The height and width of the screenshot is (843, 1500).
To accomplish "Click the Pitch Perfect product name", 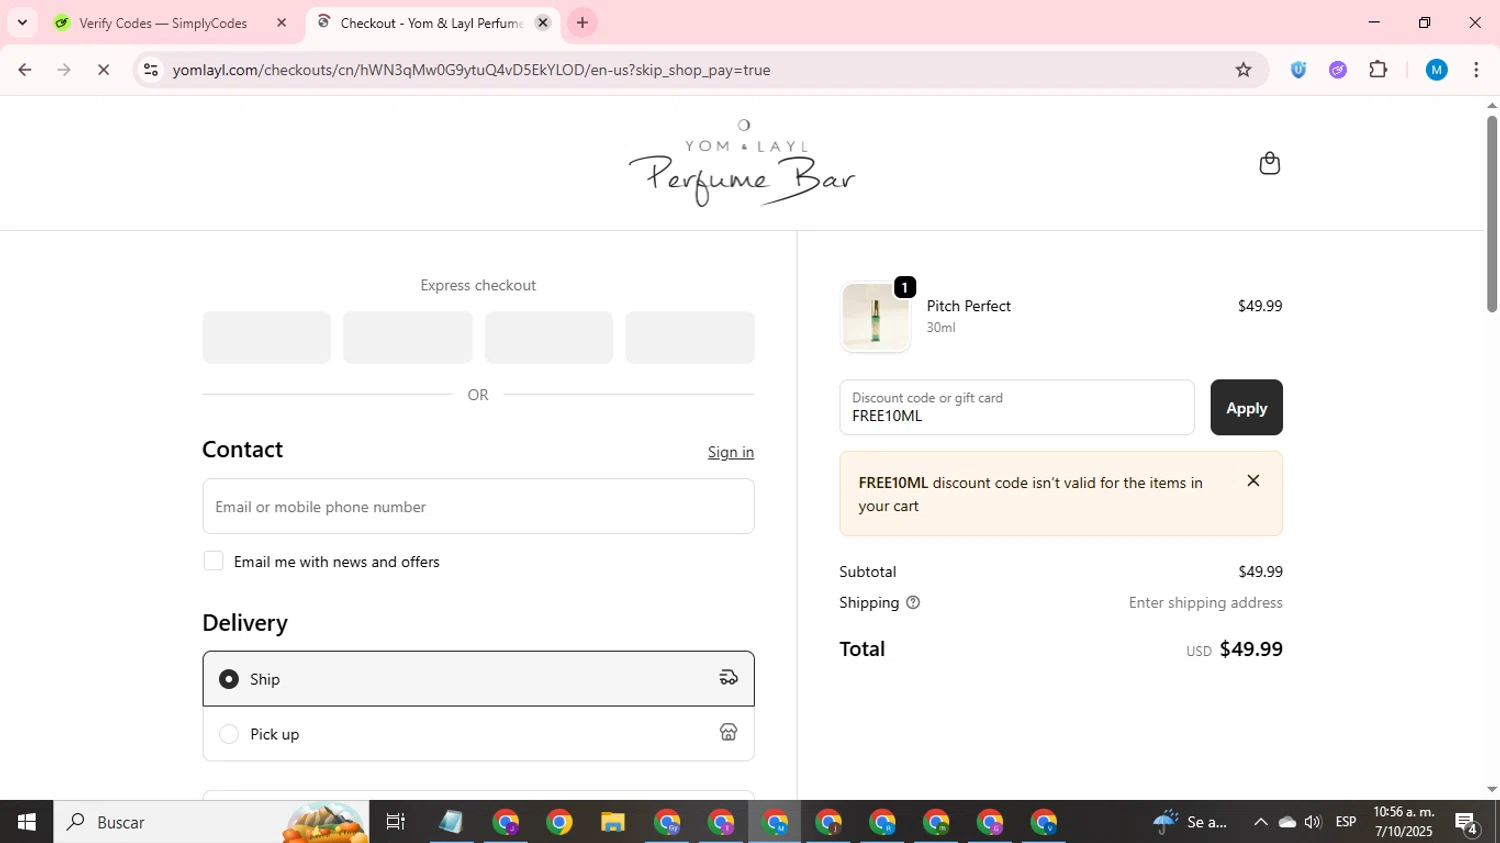I will (x=968, y=306).
